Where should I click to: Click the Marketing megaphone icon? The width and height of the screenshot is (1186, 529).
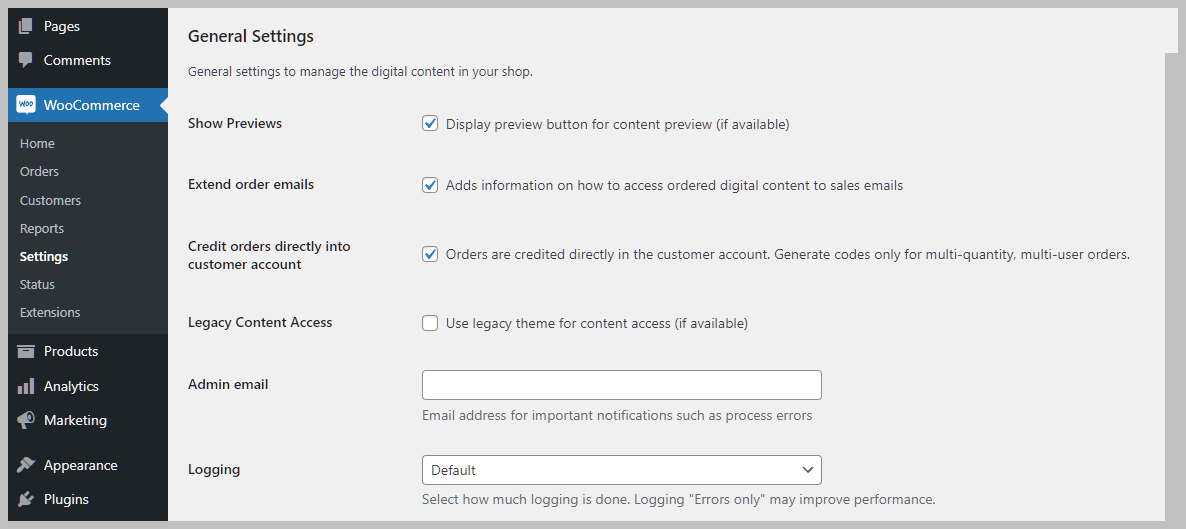[x=26, y=420]
